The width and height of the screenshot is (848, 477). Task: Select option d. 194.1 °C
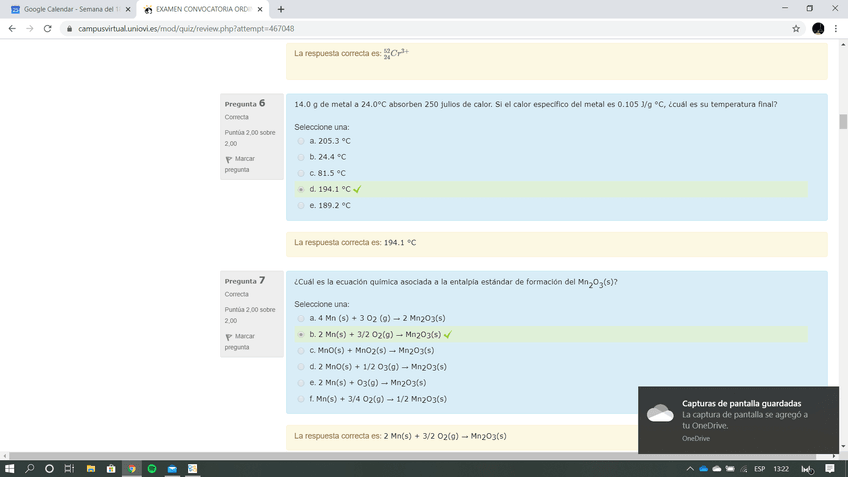coord(301,189)
